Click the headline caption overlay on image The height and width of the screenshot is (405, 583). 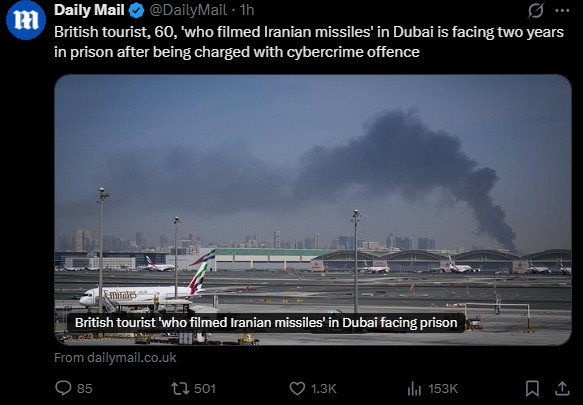266,322
